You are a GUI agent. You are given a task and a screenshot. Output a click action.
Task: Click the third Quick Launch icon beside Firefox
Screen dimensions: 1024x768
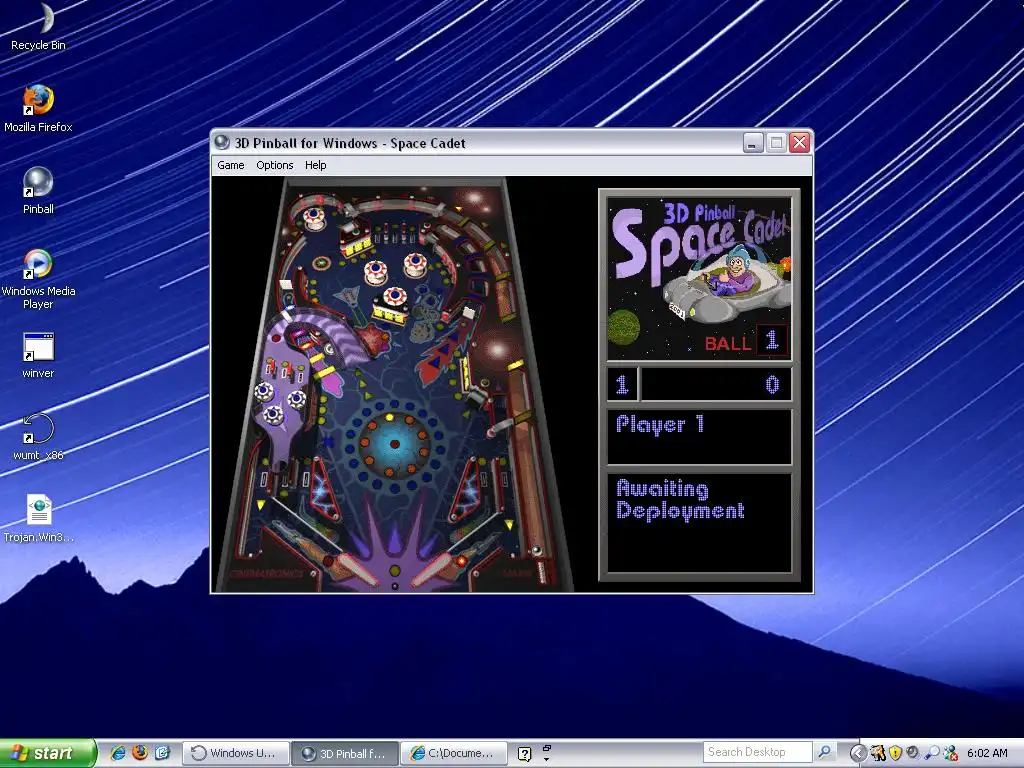click(x=162, y=753)
